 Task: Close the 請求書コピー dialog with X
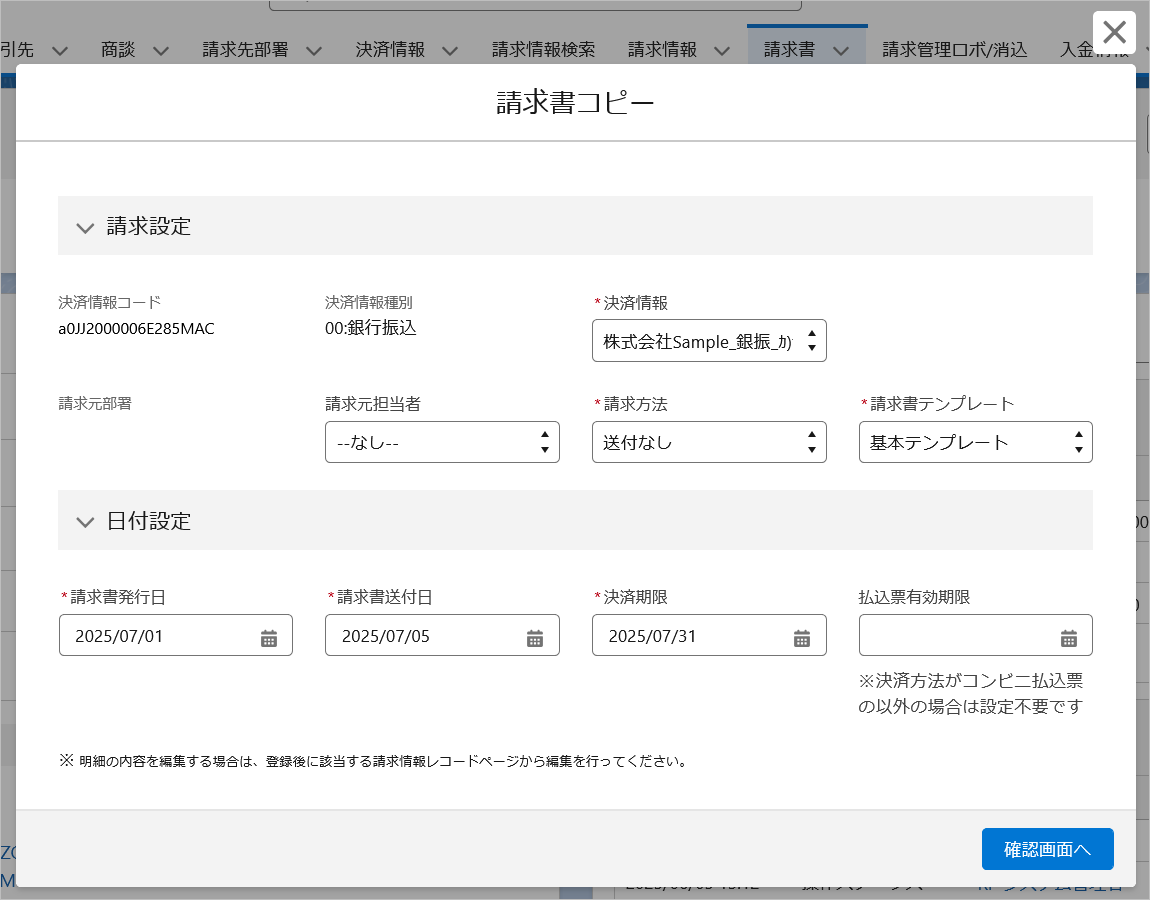pyautogui.click(x=1113, y=33)
